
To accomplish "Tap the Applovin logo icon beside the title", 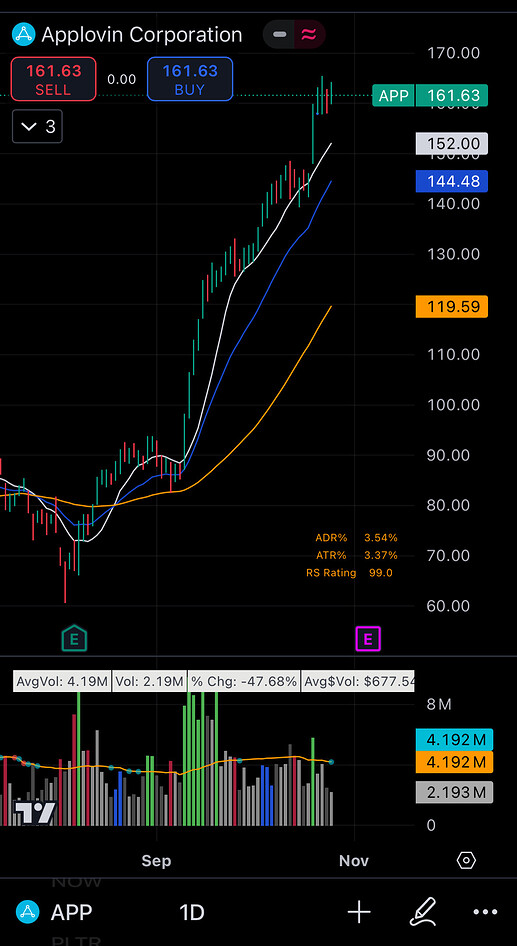I will (x=24, y=34).
